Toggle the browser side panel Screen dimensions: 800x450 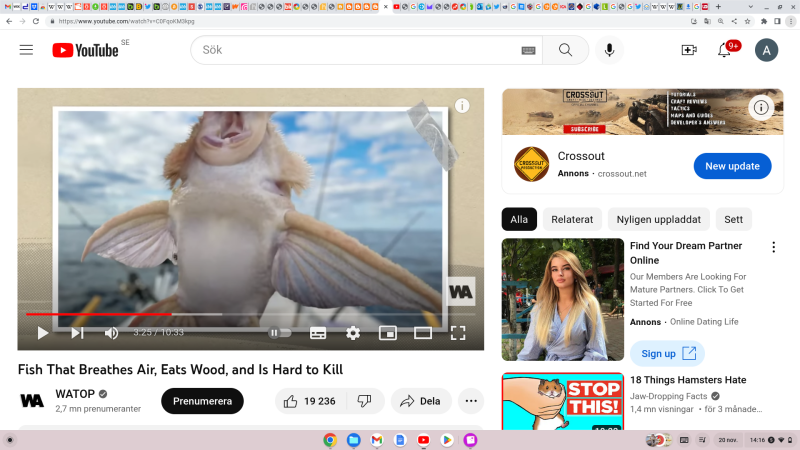click(x=777, y=21)
